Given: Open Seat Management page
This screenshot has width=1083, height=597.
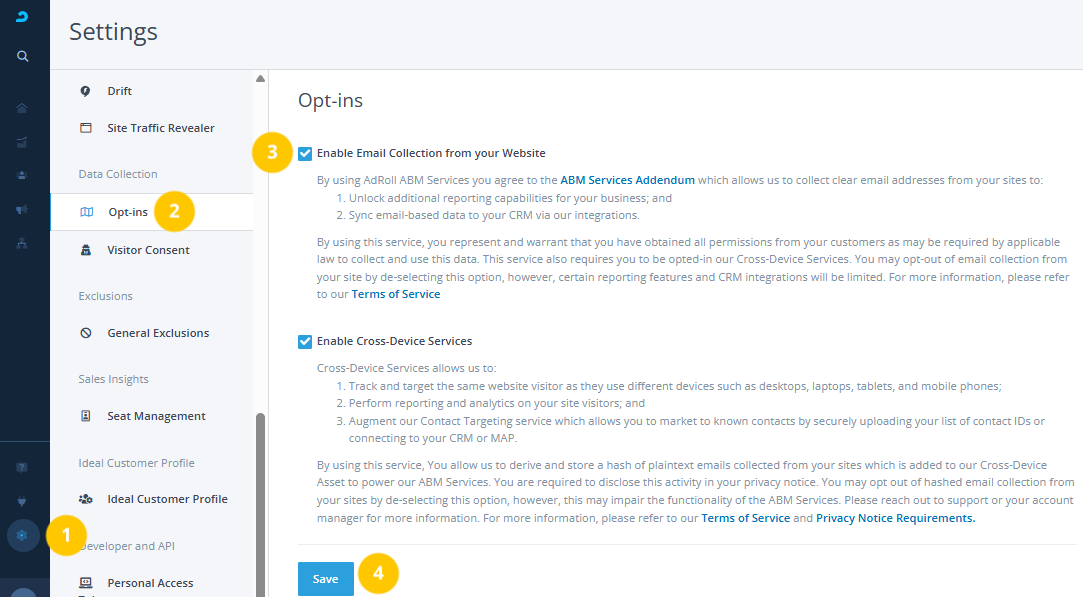Looking at the screenshot, I should 156,416.
